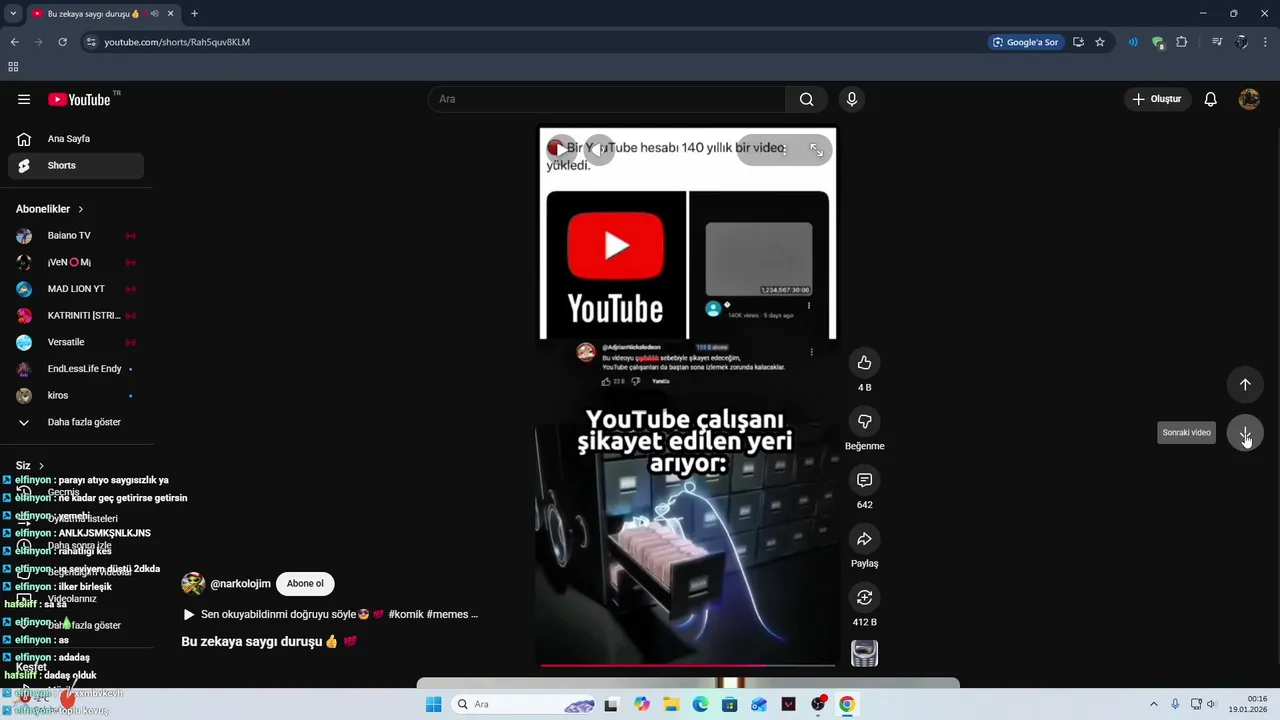Viewport: 1280px width, 720px height.
Task: Open Chrome media controls icon
Action: (x=1217, y=42)
